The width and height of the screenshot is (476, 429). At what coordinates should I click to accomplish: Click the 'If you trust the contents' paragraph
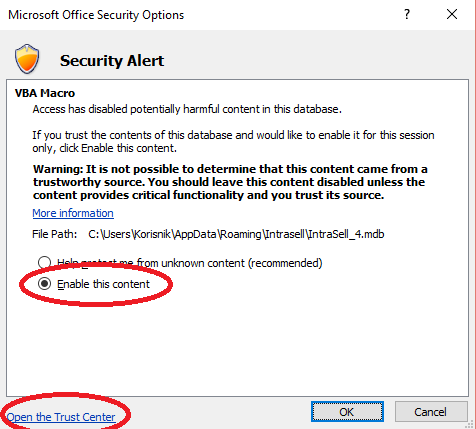233,142
